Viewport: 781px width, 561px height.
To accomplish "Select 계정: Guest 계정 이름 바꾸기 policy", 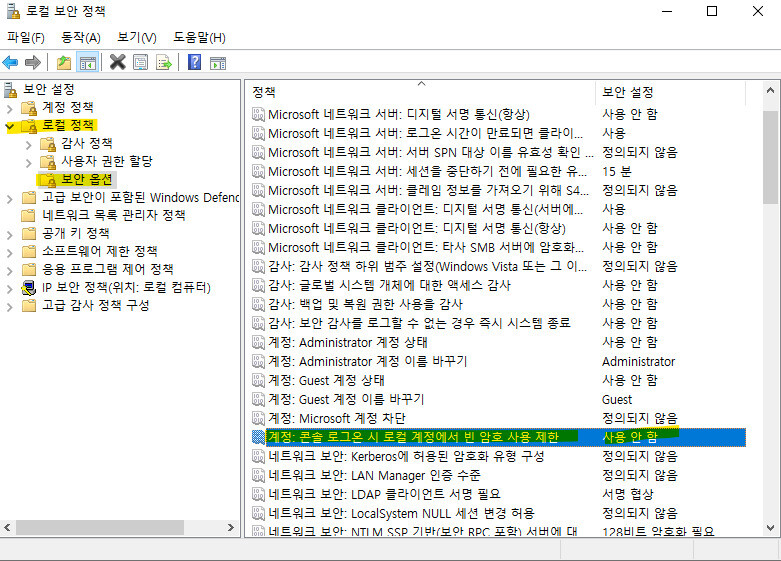I will click(346, 400).
